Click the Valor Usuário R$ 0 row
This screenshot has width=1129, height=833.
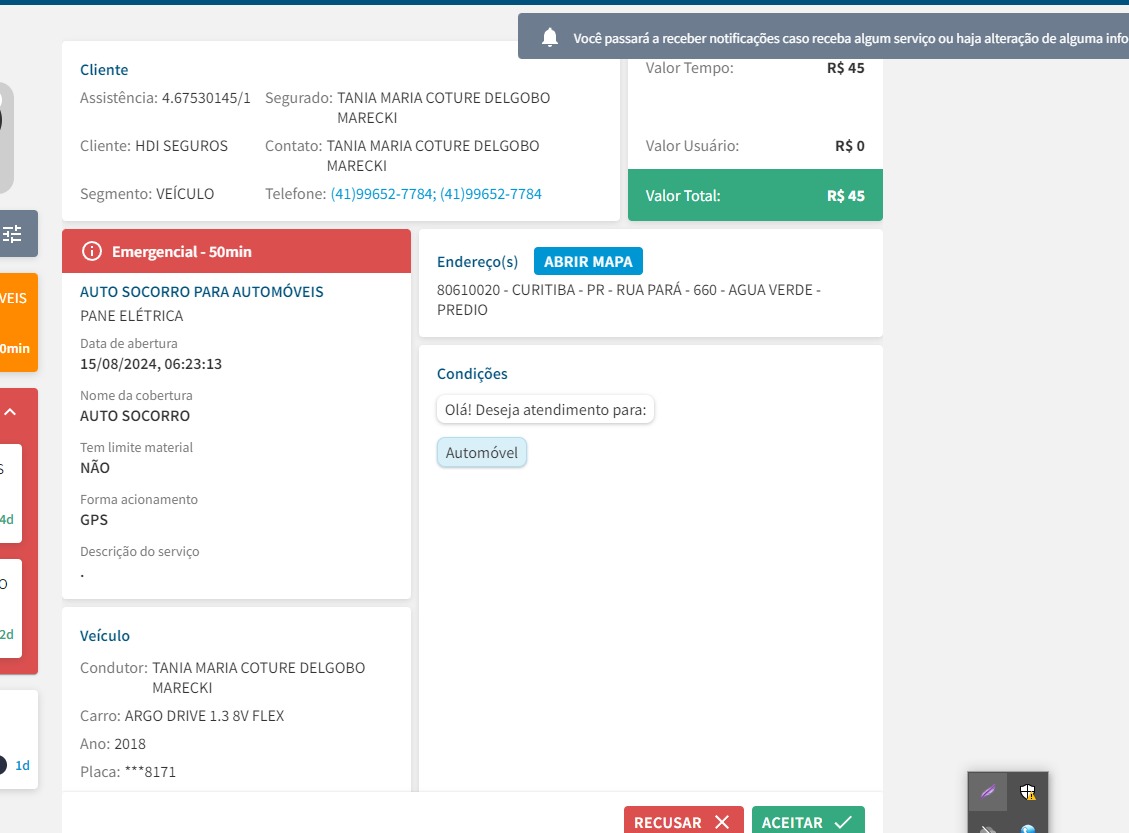(x=755, y=145)
